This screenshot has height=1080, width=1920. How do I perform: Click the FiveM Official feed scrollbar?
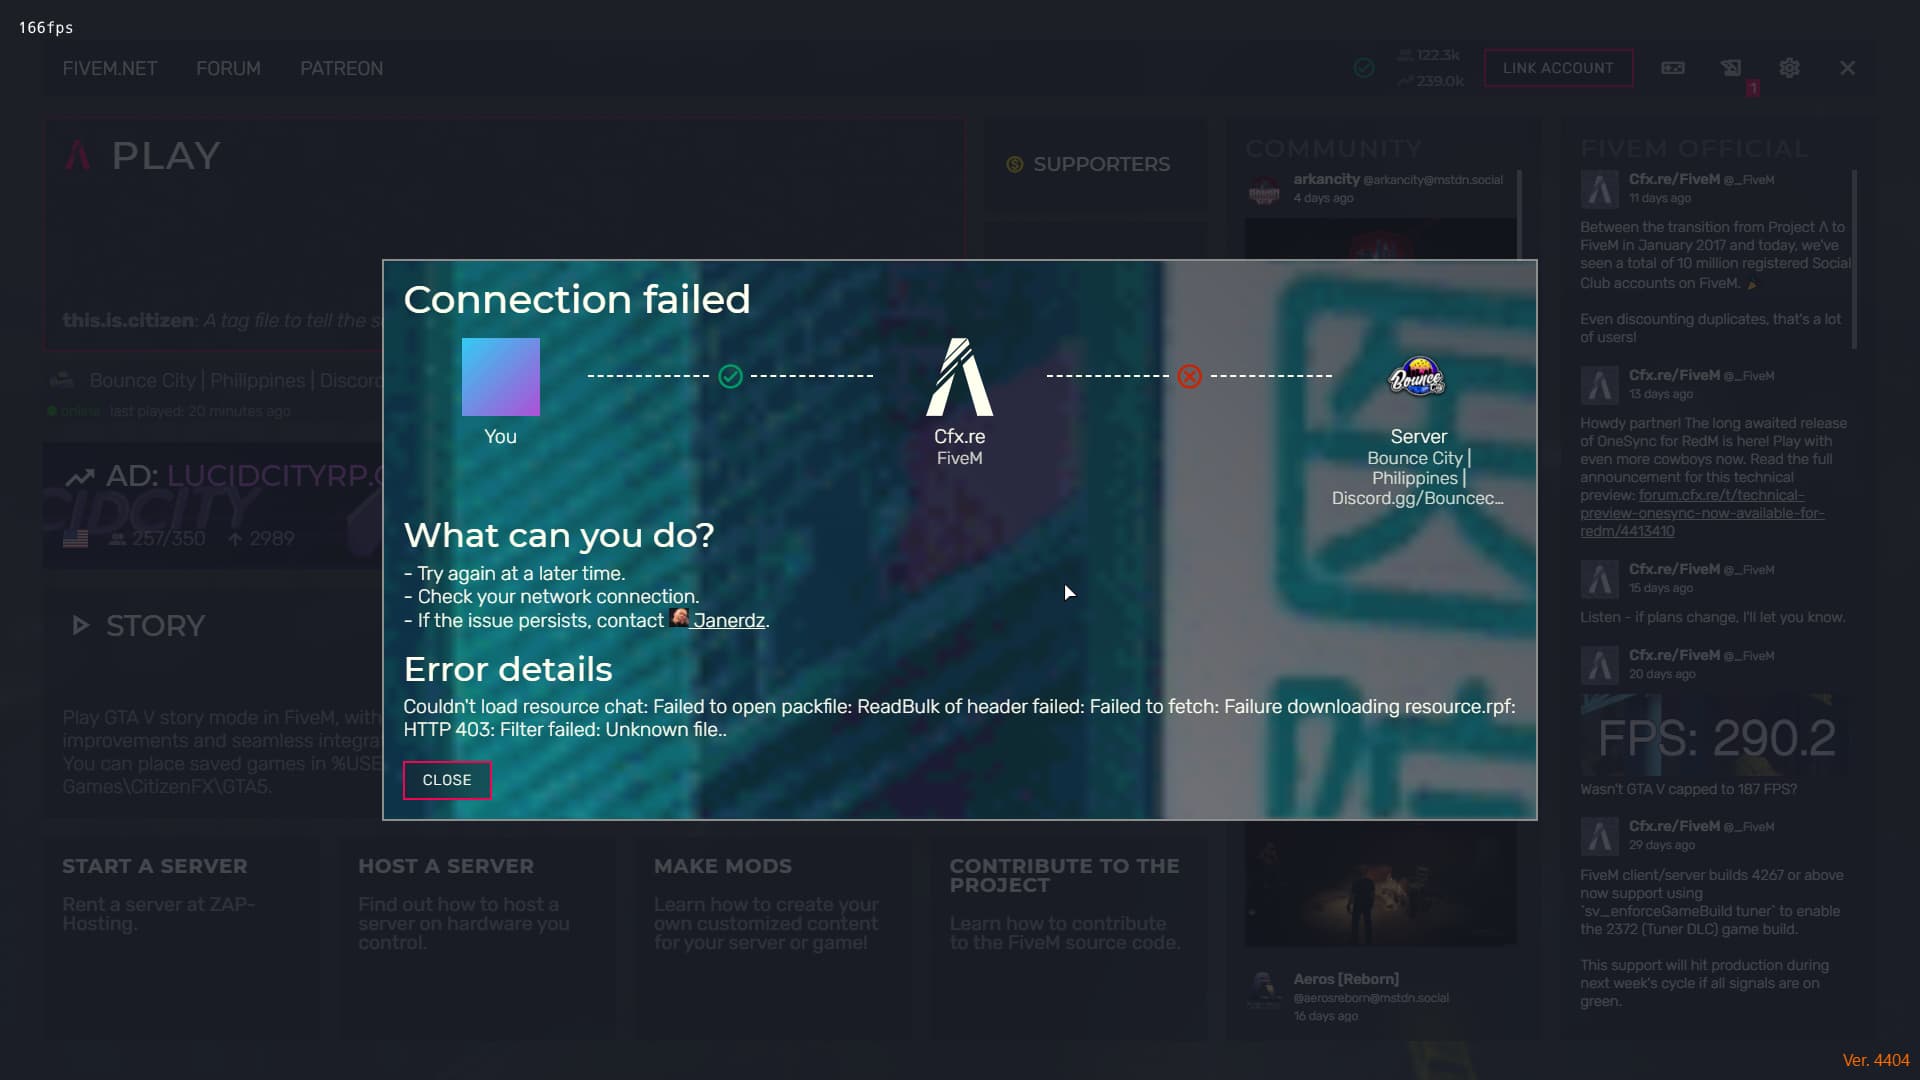point(1854,258)
